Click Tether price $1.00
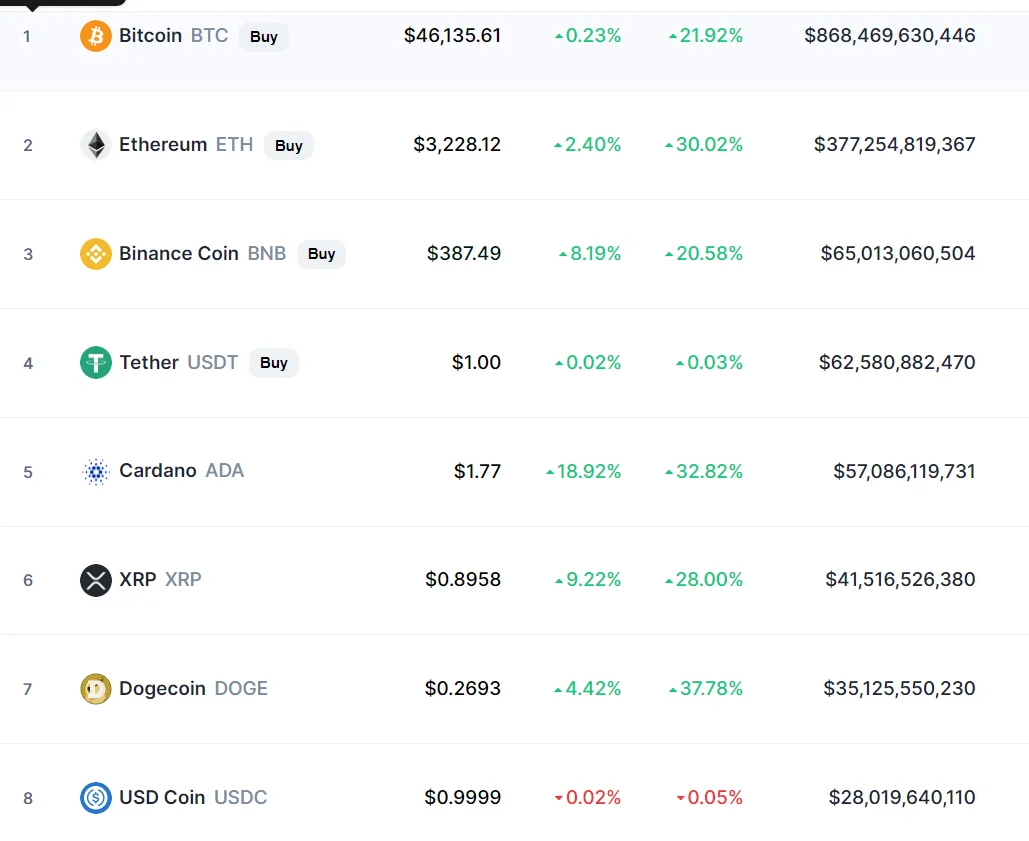Image resolution: width=1029 pixels, height=841 pixels. pyautogui.click(x=476, y=362)
